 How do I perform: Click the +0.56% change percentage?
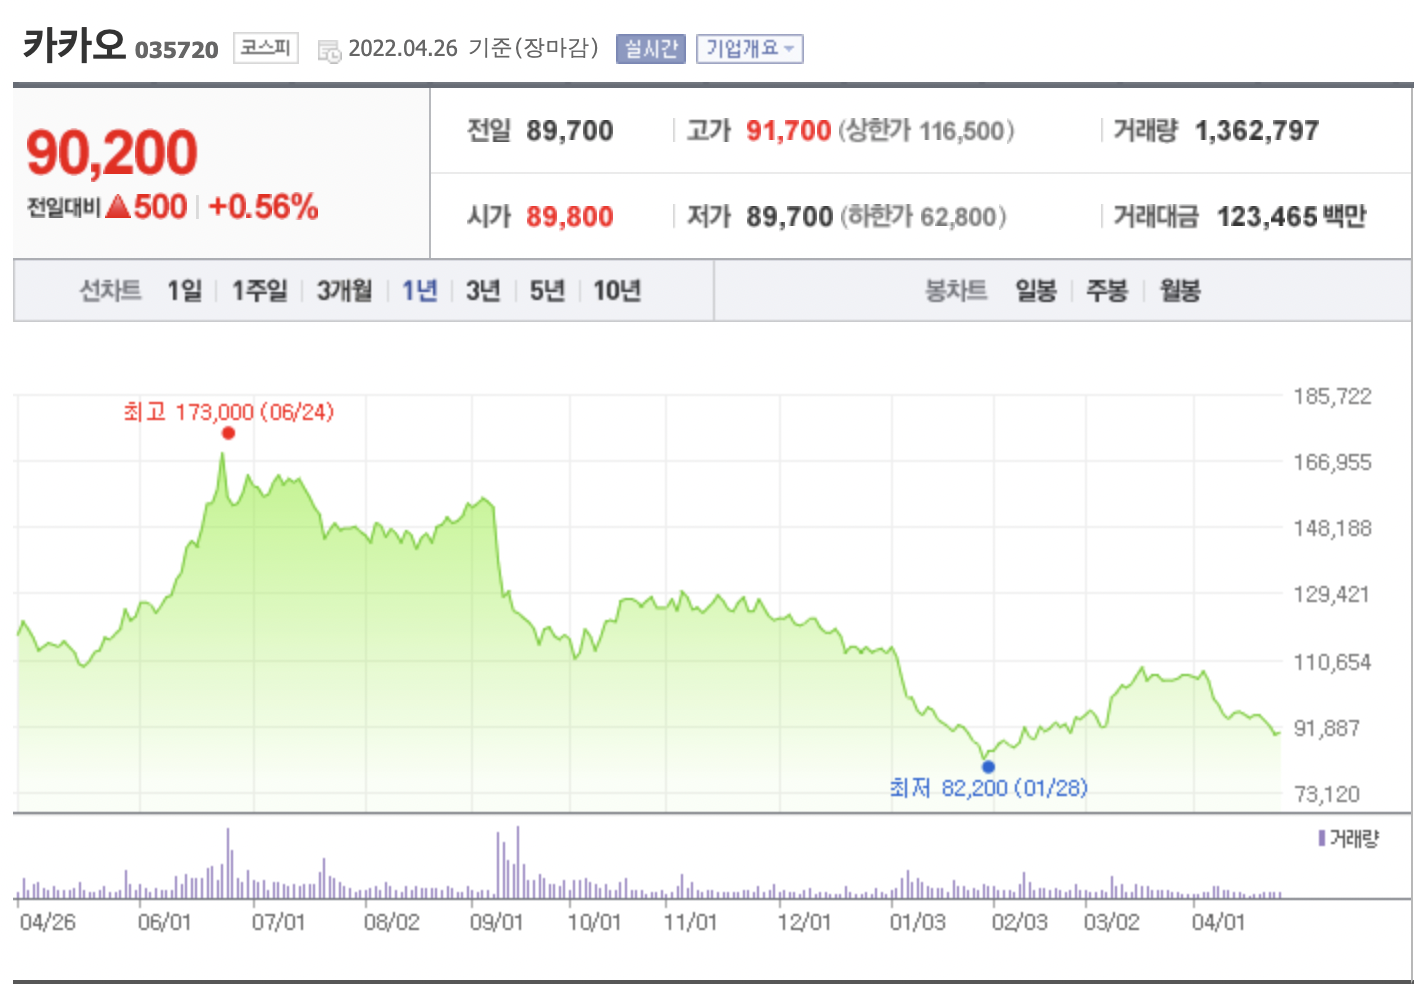click(x=263, y=207)
